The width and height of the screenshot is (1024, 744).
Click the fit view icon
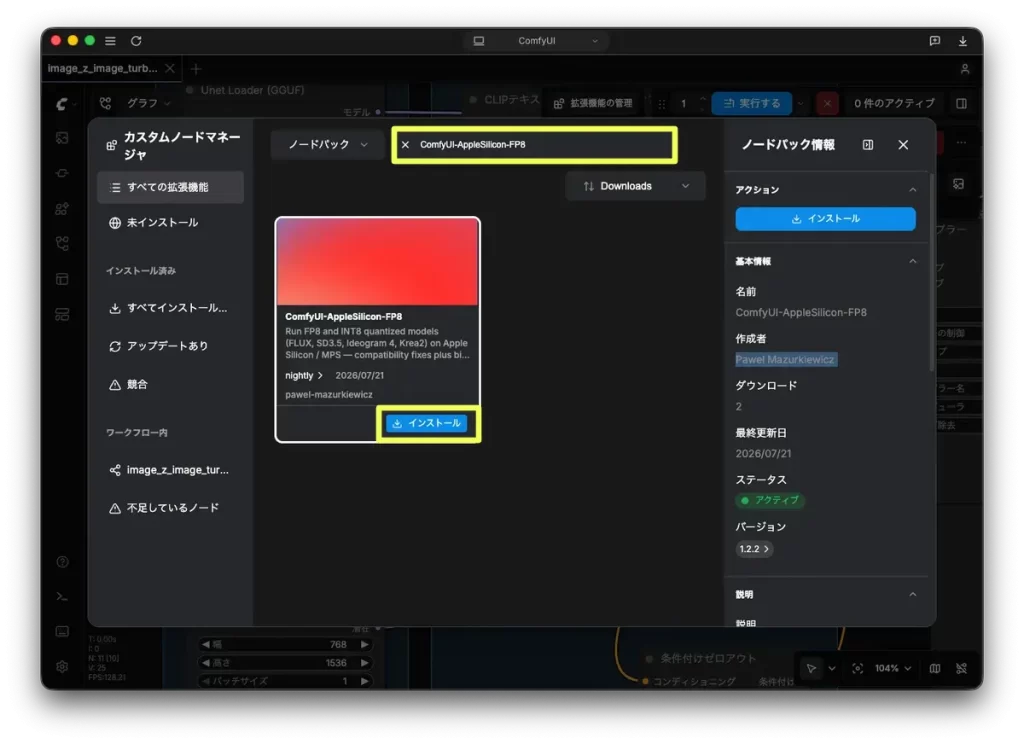[857, 668]
